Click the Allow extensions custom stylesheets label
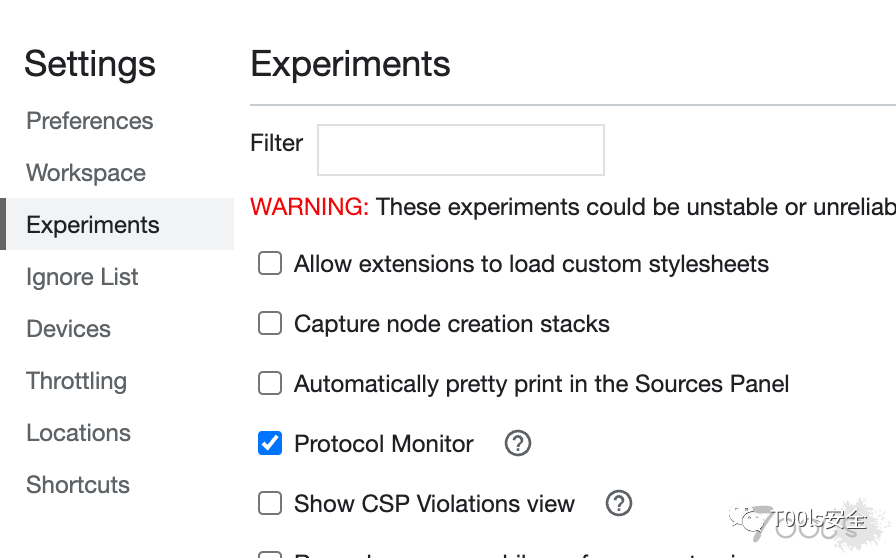 pyautogui.click(x=531, y=264)
